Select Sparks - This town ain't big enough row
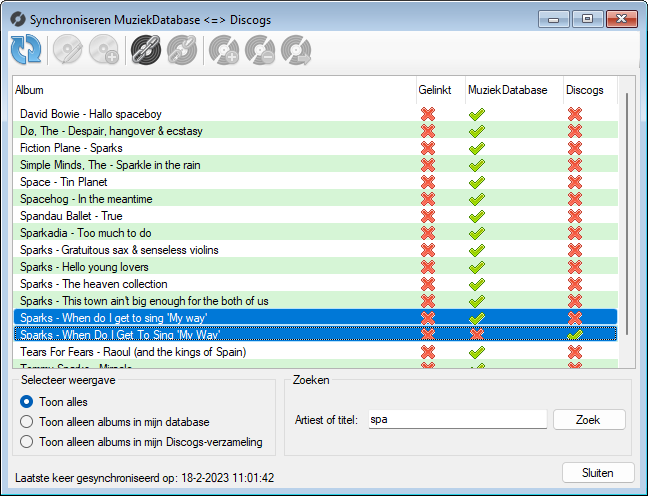This screenshot has height=496, width=648. click(x=316, y=301)
